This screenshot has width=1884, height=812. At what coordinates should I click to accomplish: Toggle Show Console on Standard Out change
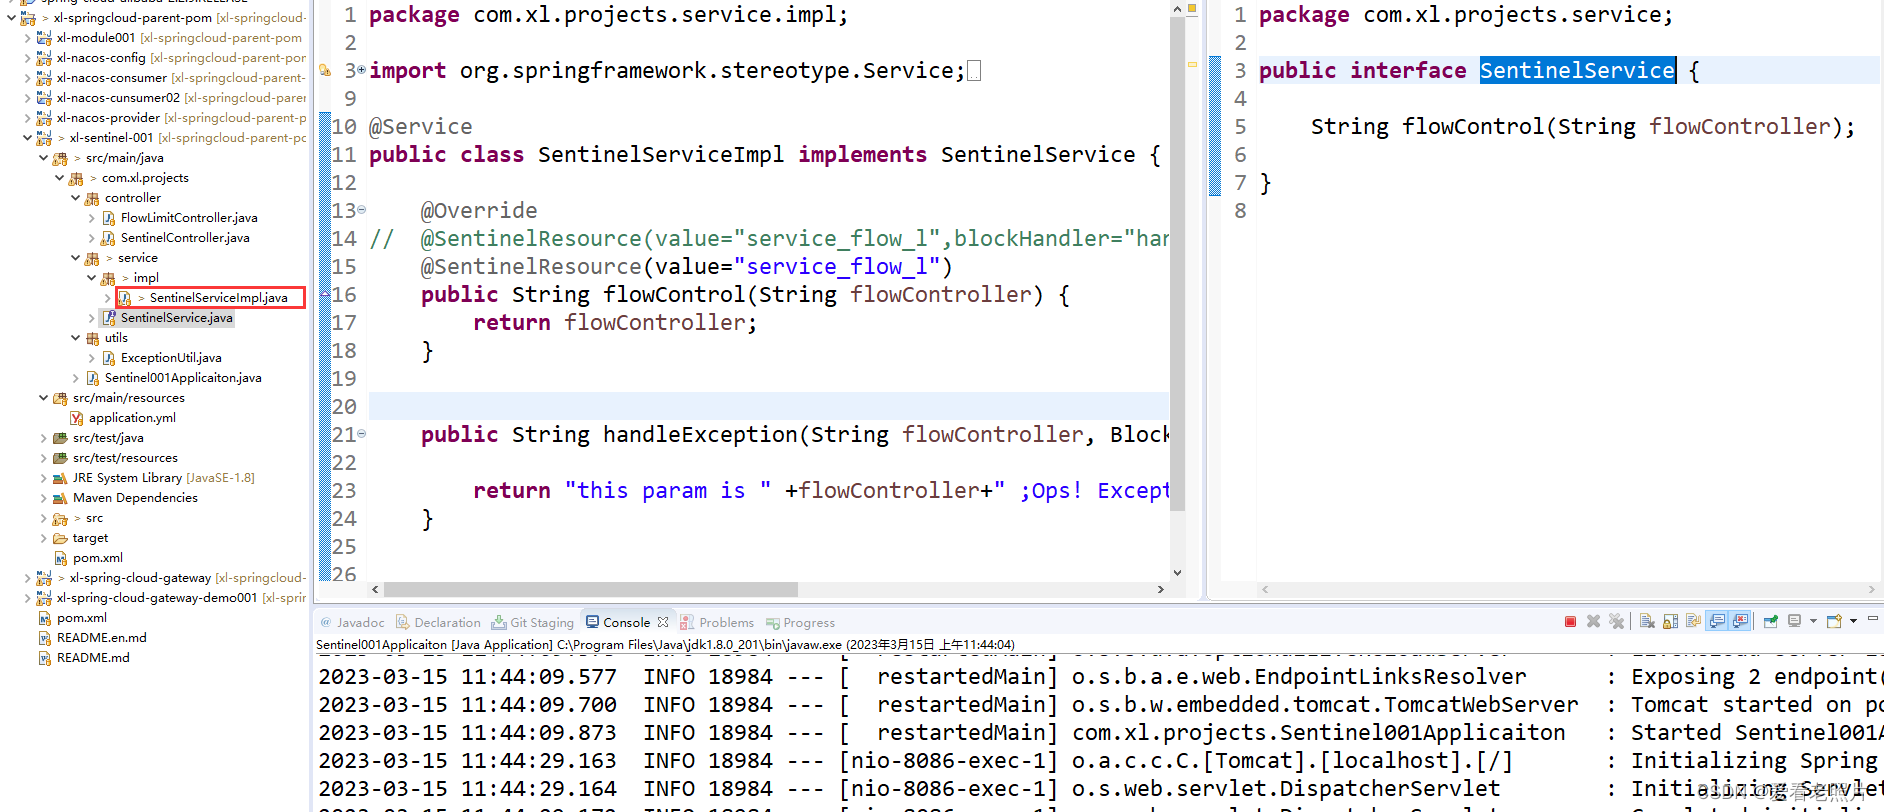tap(1717, 621)
